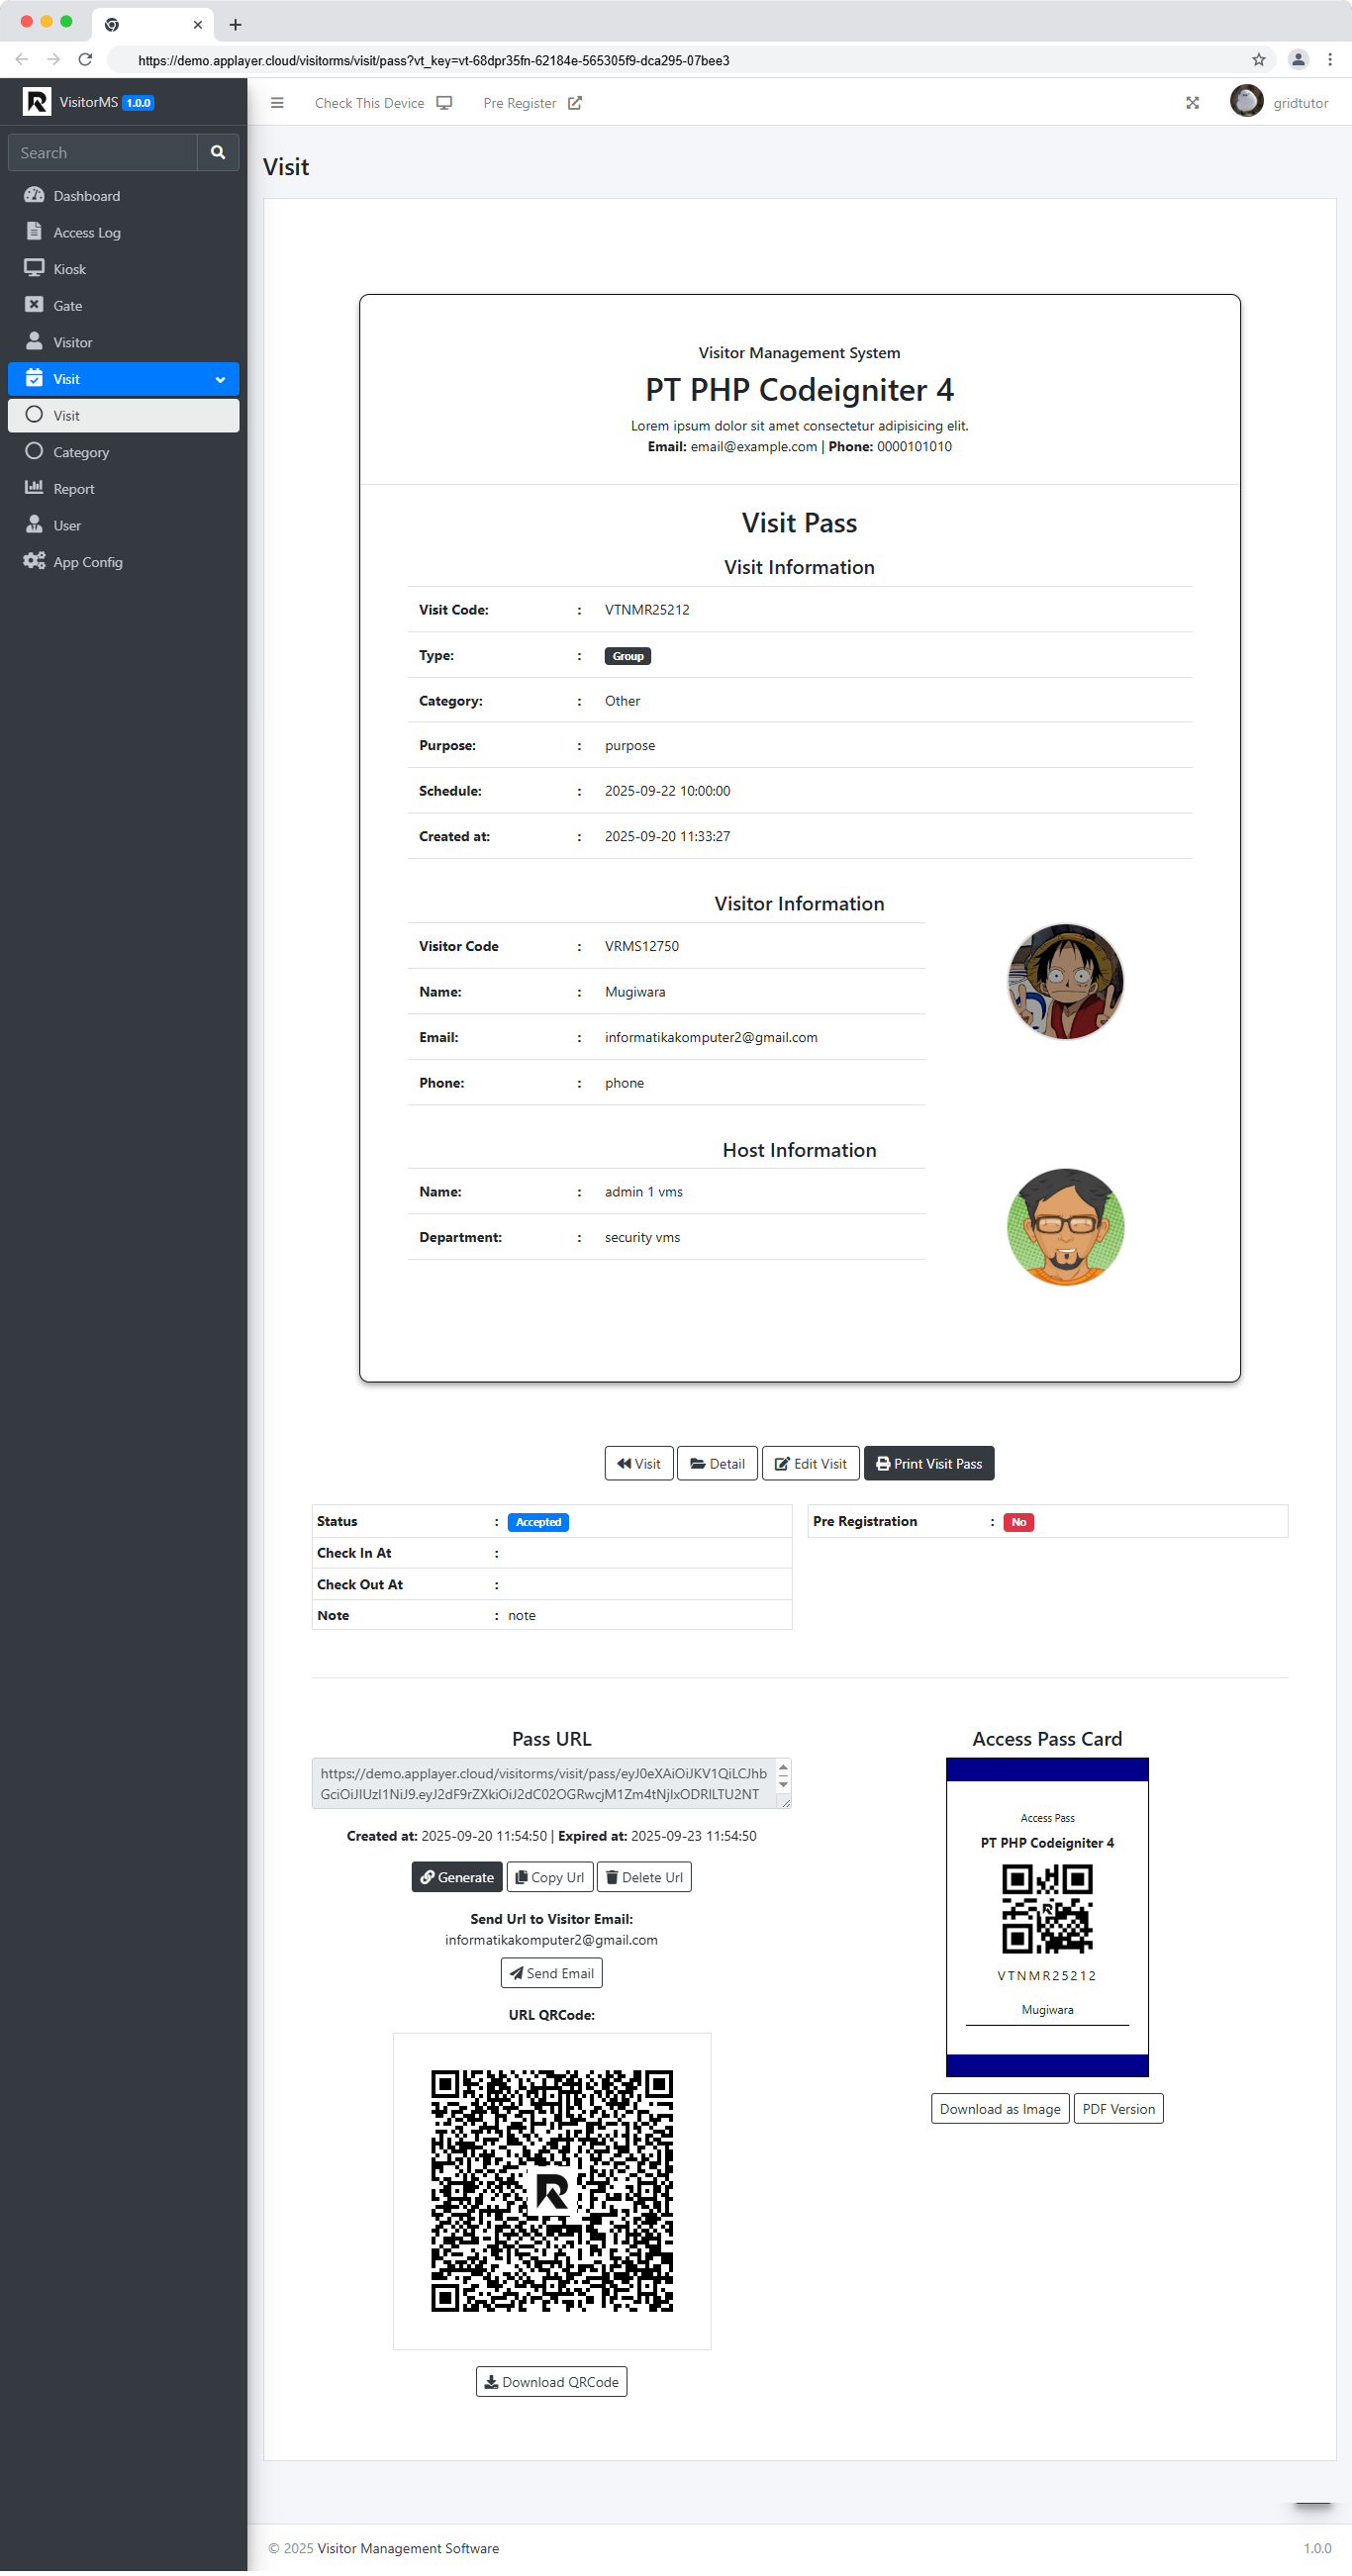Viewport: 1352px width, 2576px height.
Task: Click the Print Visit Pass button
Action: click(929, 1464)
